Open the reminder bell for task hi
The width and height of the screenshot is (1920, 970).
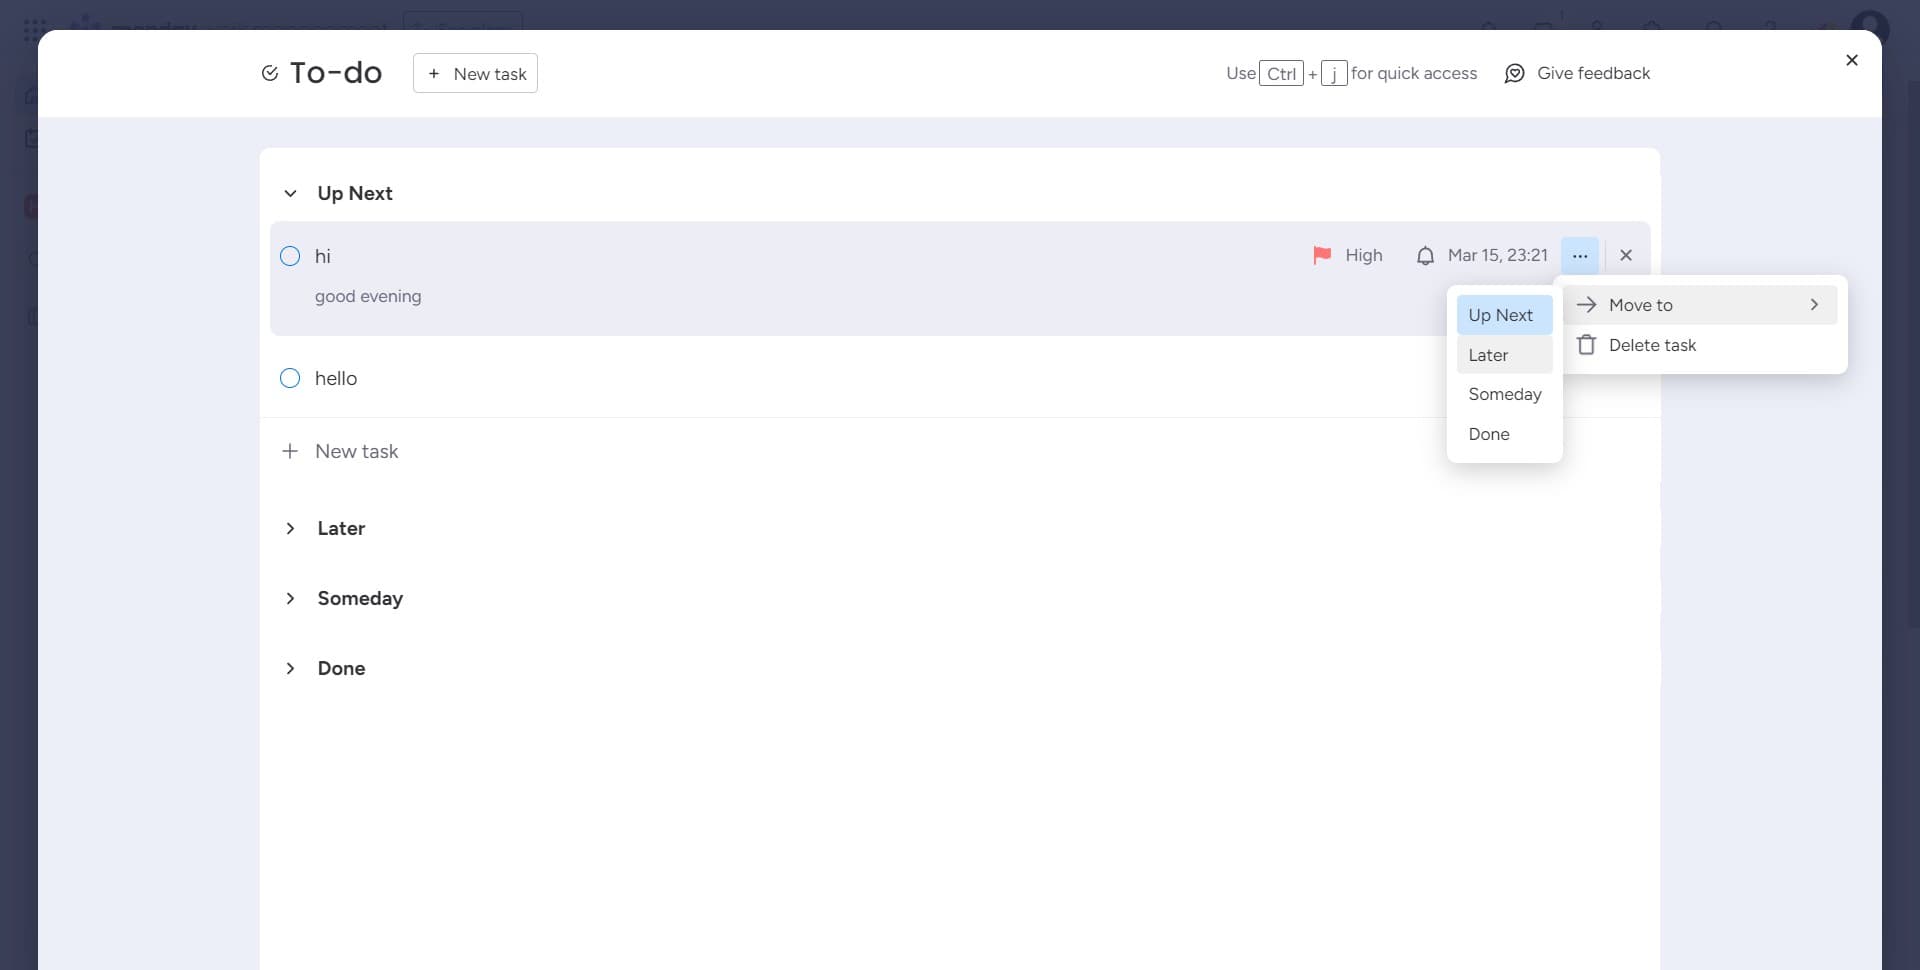tap(1426, 255)
